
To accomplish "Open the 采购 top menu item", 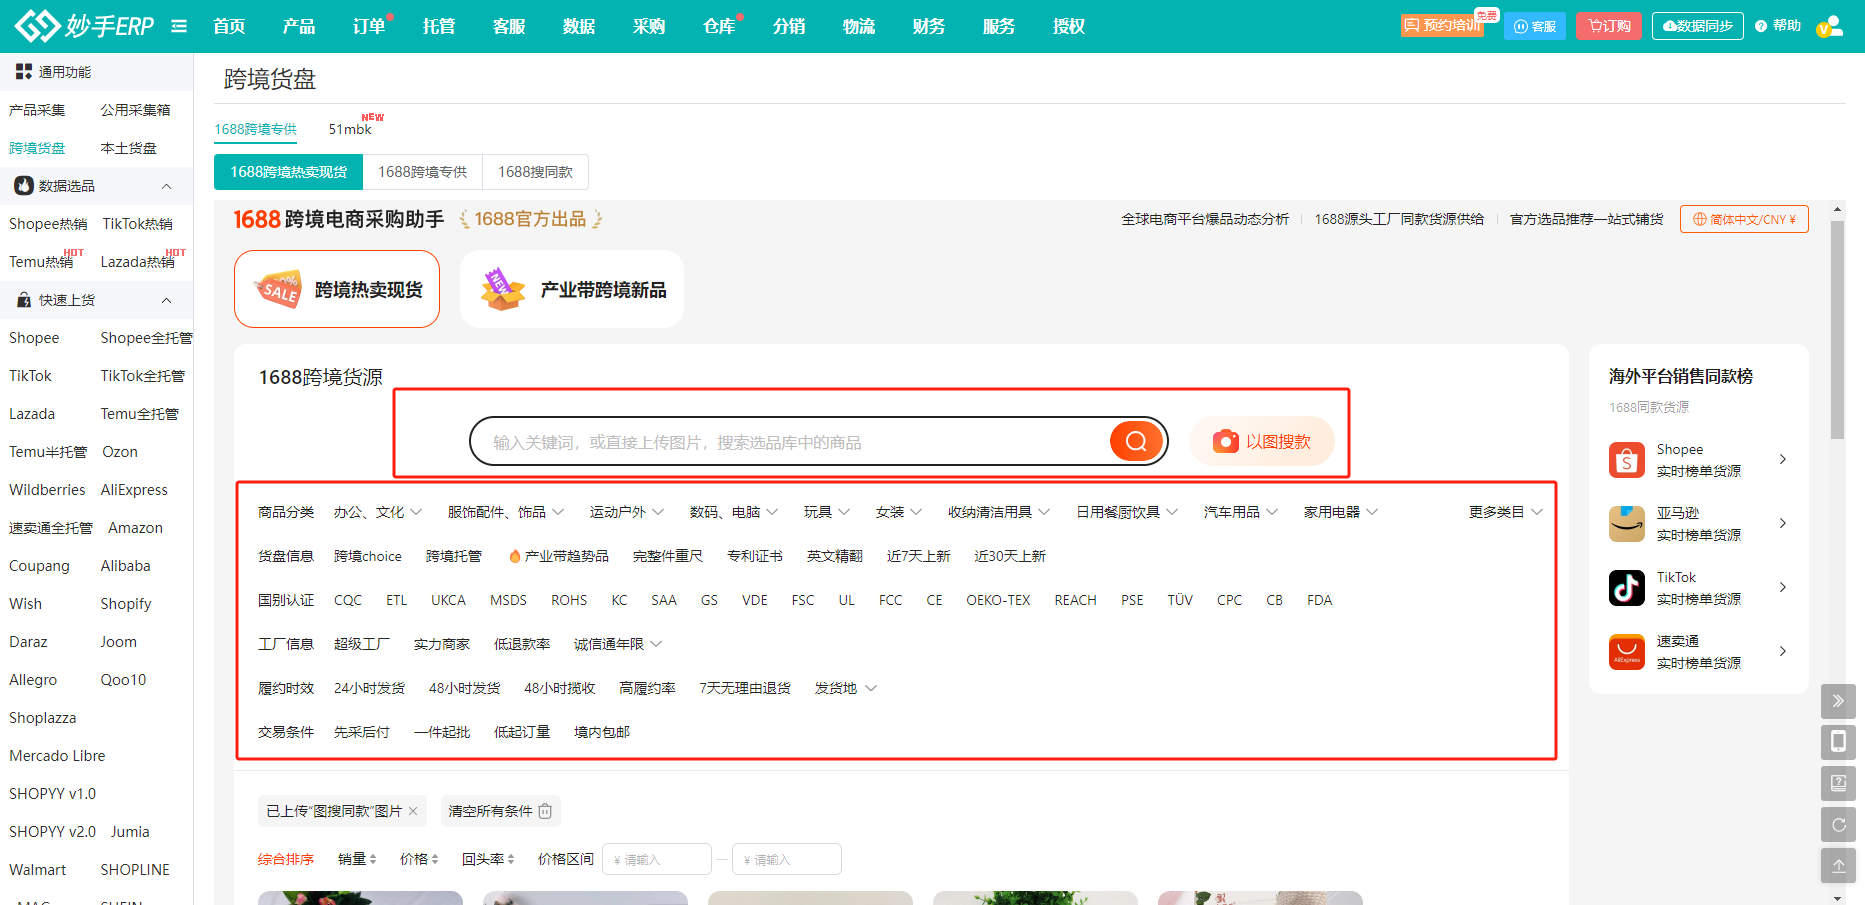I will pos(649,26).
